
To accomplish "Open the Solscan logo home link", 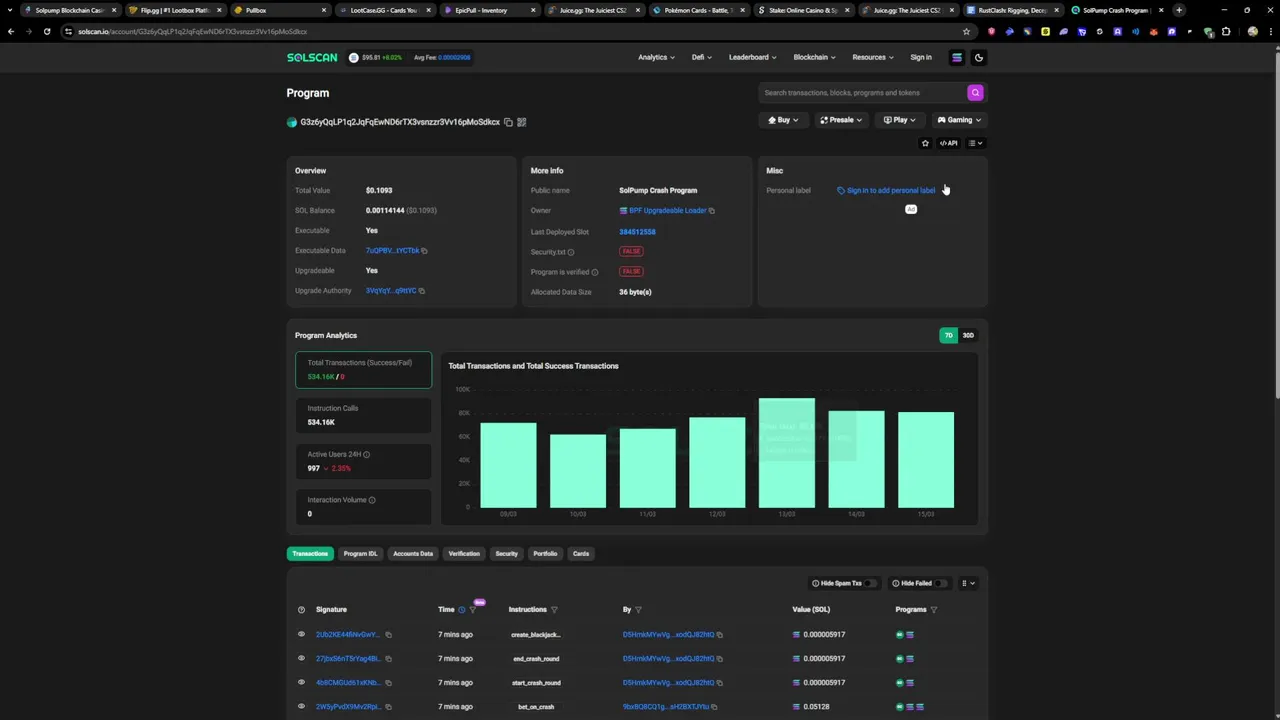I will [x=312, y=57].
